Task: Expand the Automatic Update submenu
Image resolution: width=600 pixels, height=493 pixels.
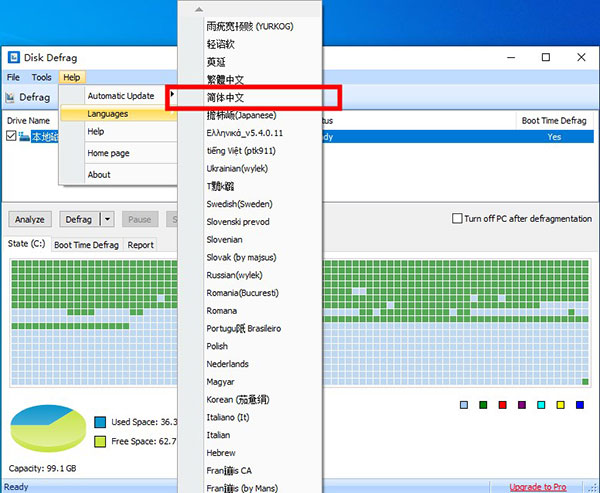Action: [x=120, y=96]
